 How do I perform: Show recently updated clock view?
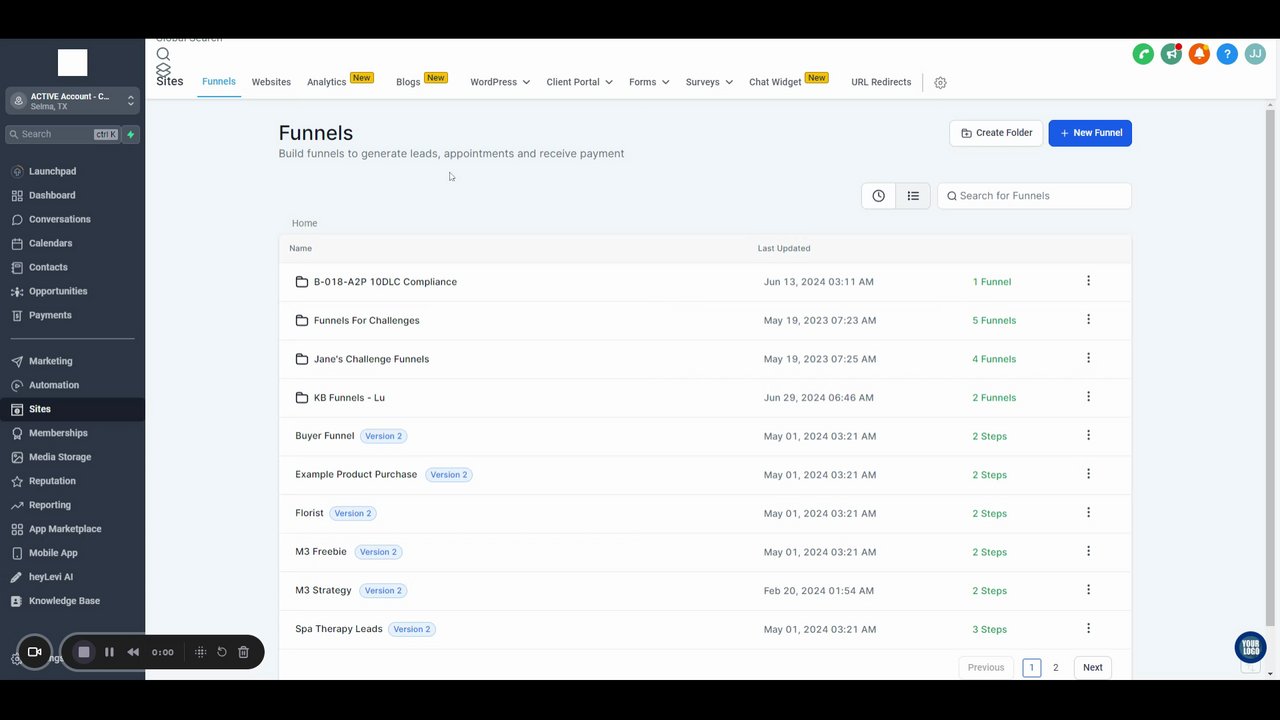[878, 196]
